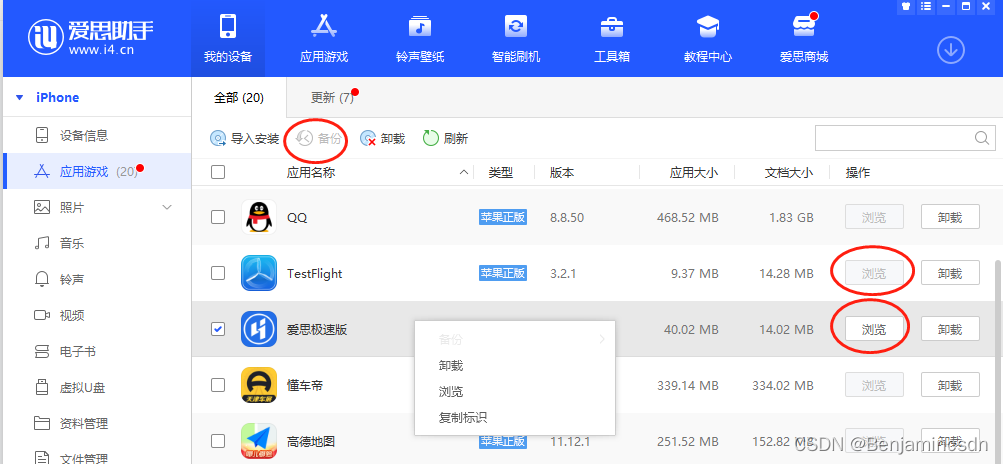Switch to the 更新 (7) tab
This screenshot has width=1003, height=464.
[332, 98]
